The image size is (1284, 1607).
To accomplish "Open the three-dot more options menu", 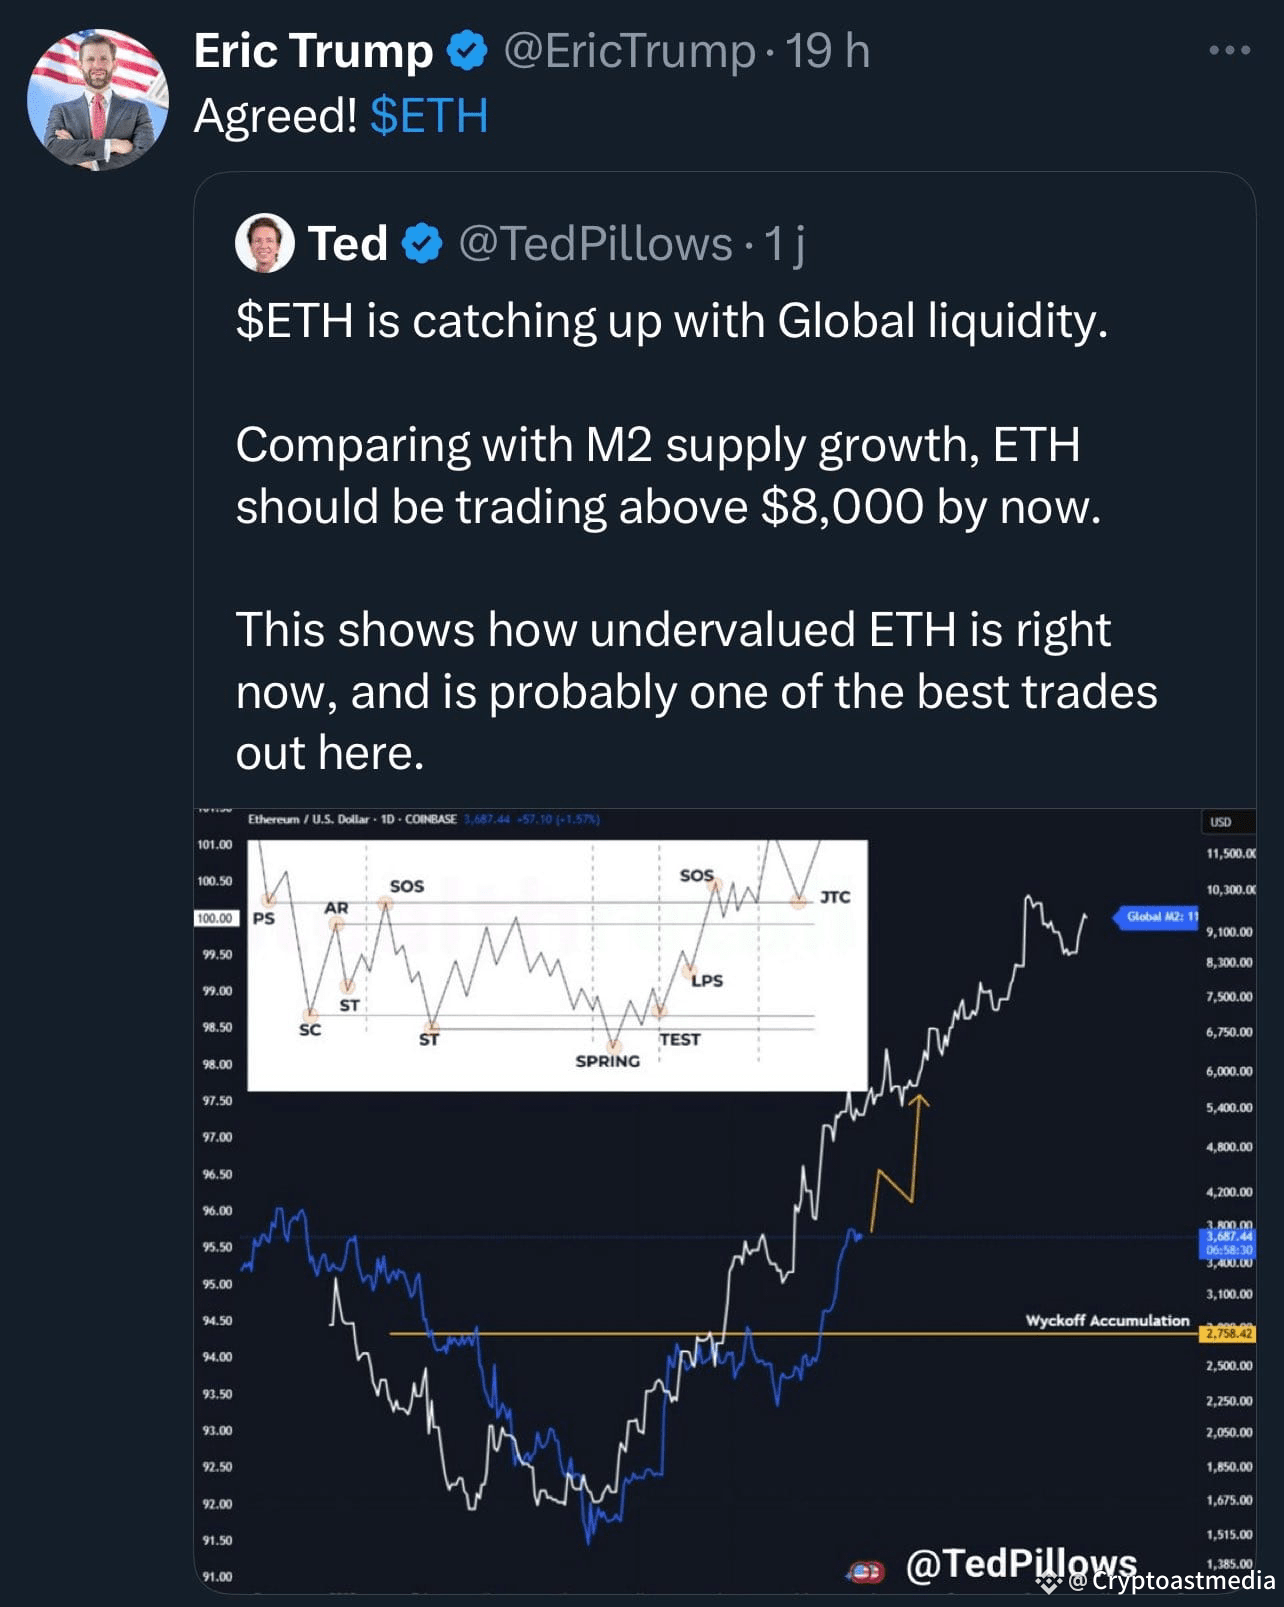I will pos(1229,50).
